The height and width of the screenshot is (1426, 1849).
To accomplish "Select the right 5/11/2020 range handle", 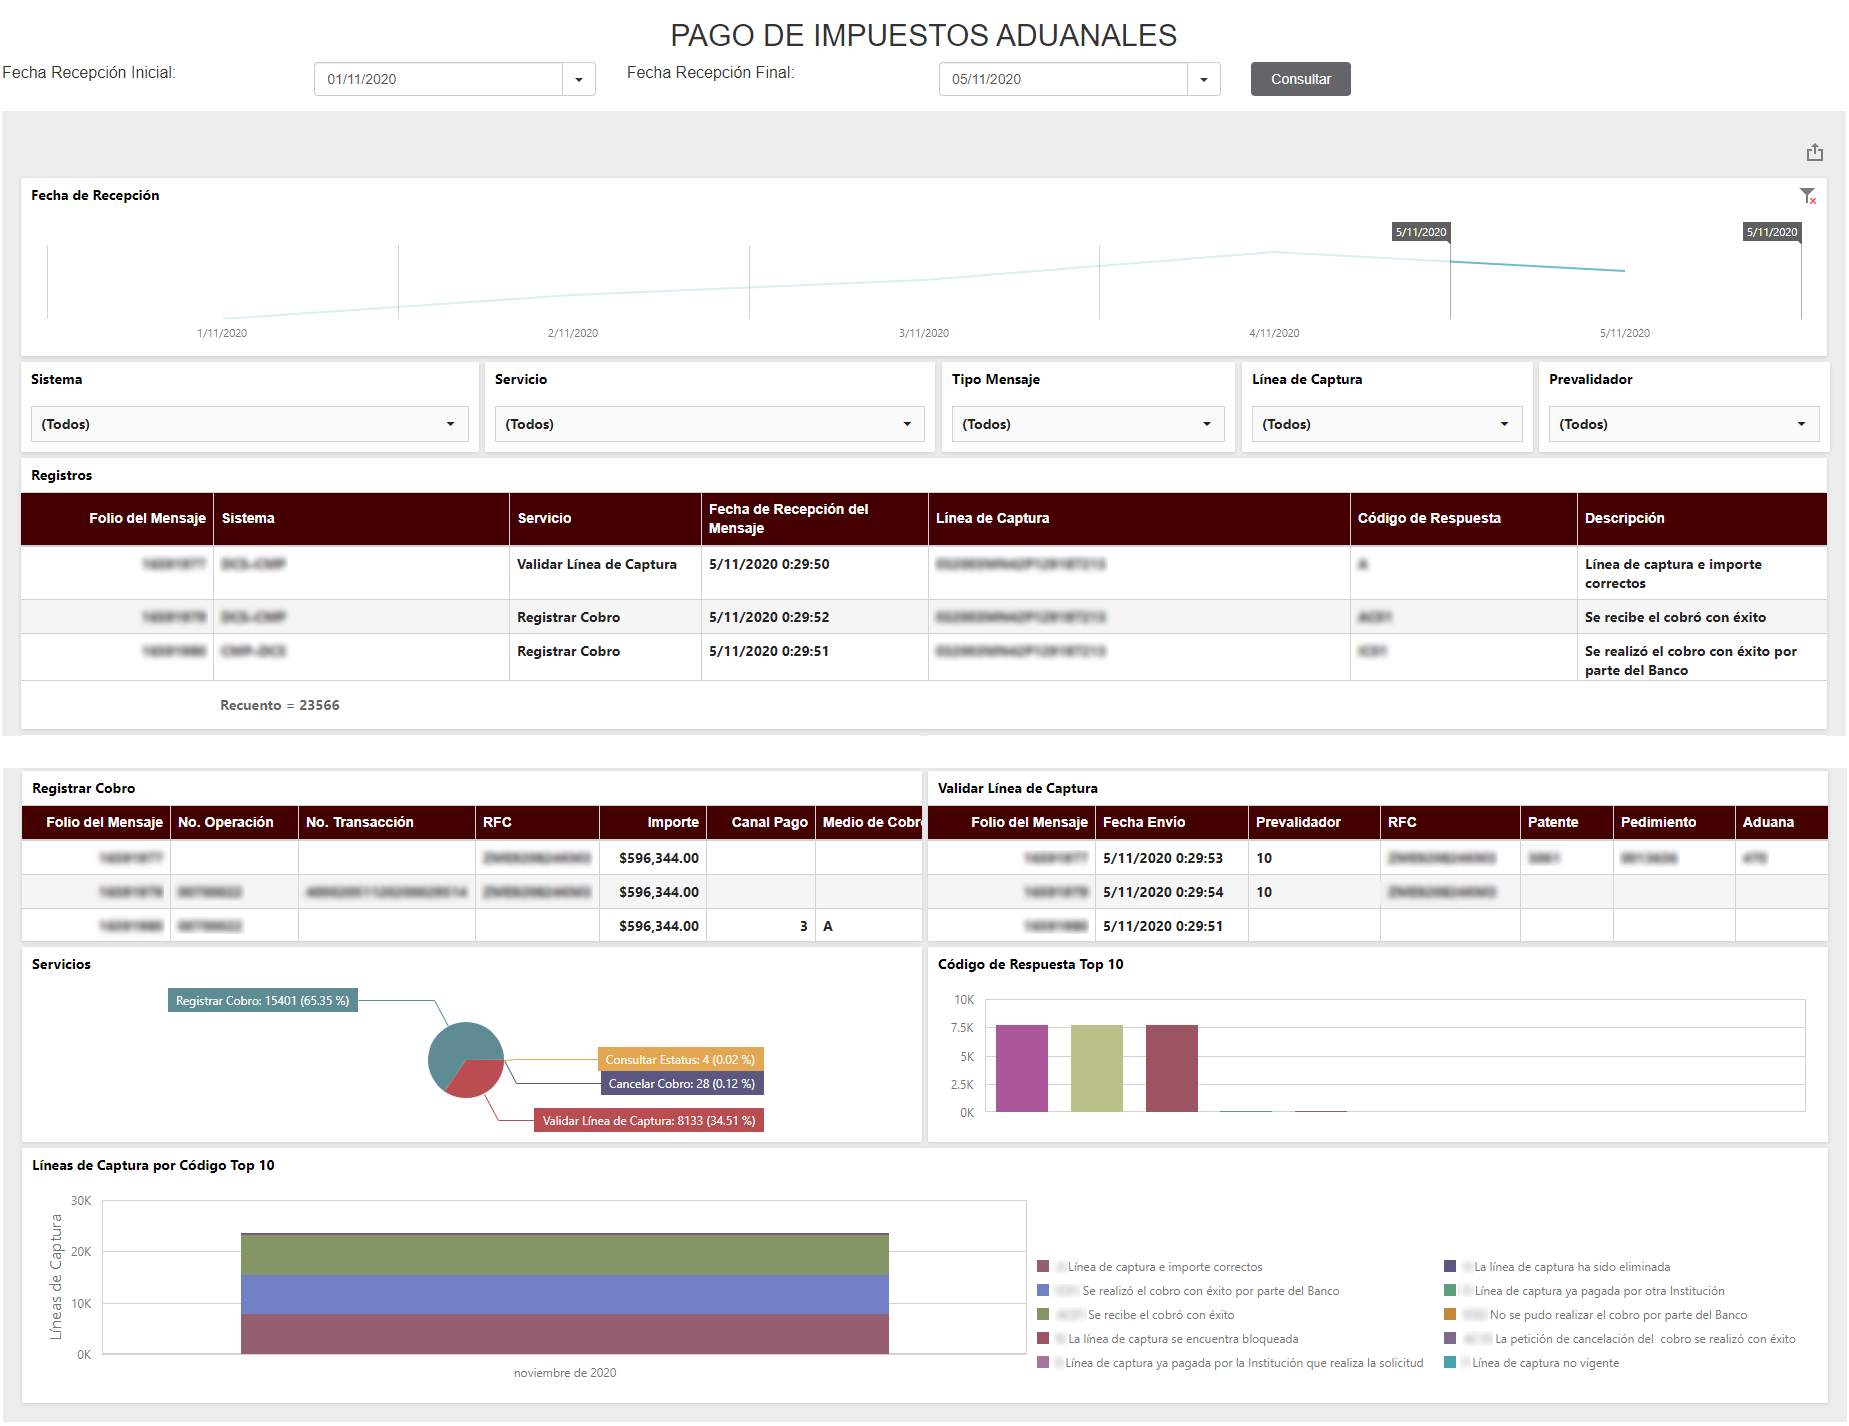I will [1772, 232].
